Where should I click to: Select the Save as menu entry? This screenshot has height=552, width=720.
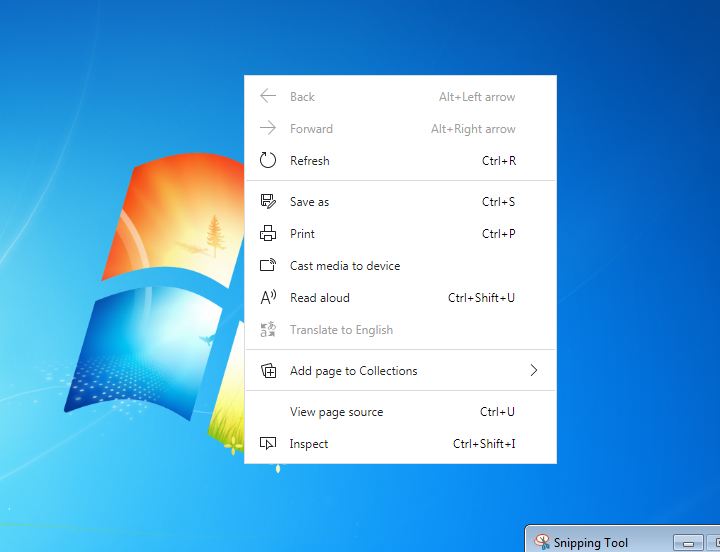coord(400,202)
